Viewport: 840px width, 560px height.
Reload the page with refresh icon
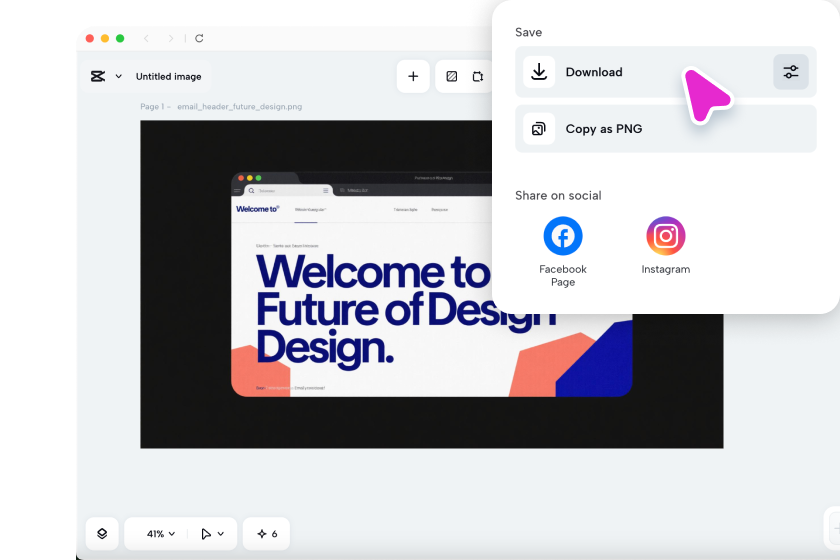[199, 38]
